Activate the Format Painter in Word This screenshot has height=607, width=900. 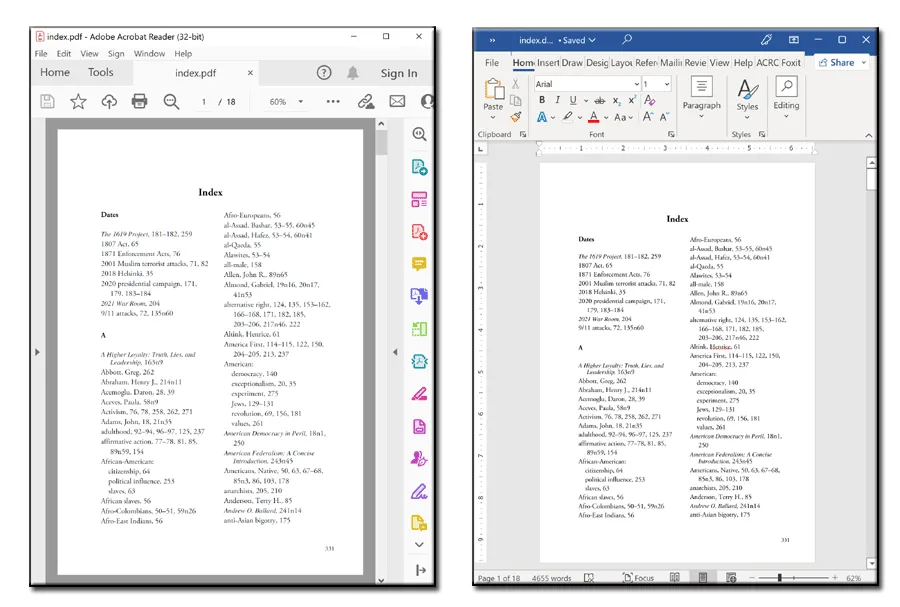tap(516, 116)
